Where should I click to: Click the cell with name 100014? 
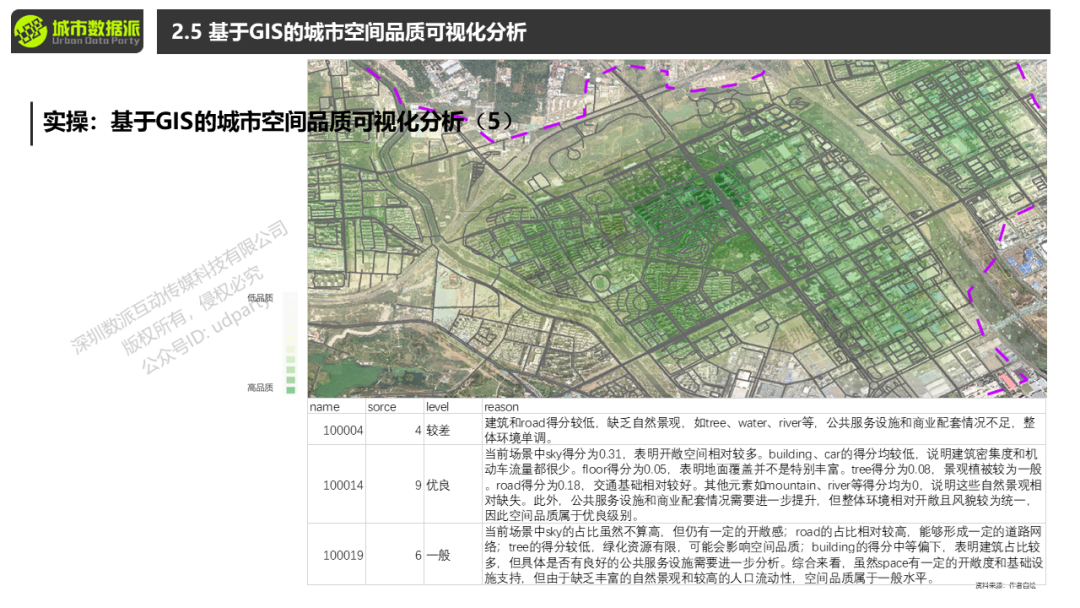pos(343,485)
